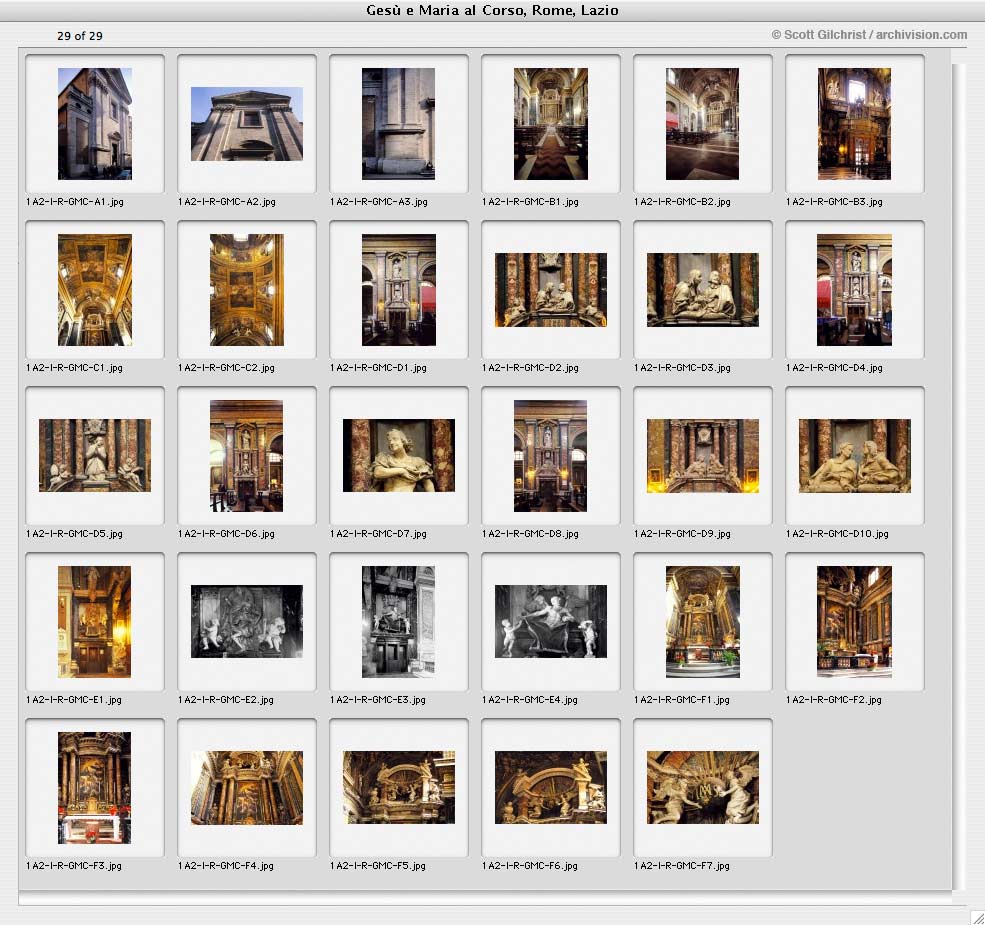Open thumbnail 1A2-I-R-GMC-D8.jpg

550,456
